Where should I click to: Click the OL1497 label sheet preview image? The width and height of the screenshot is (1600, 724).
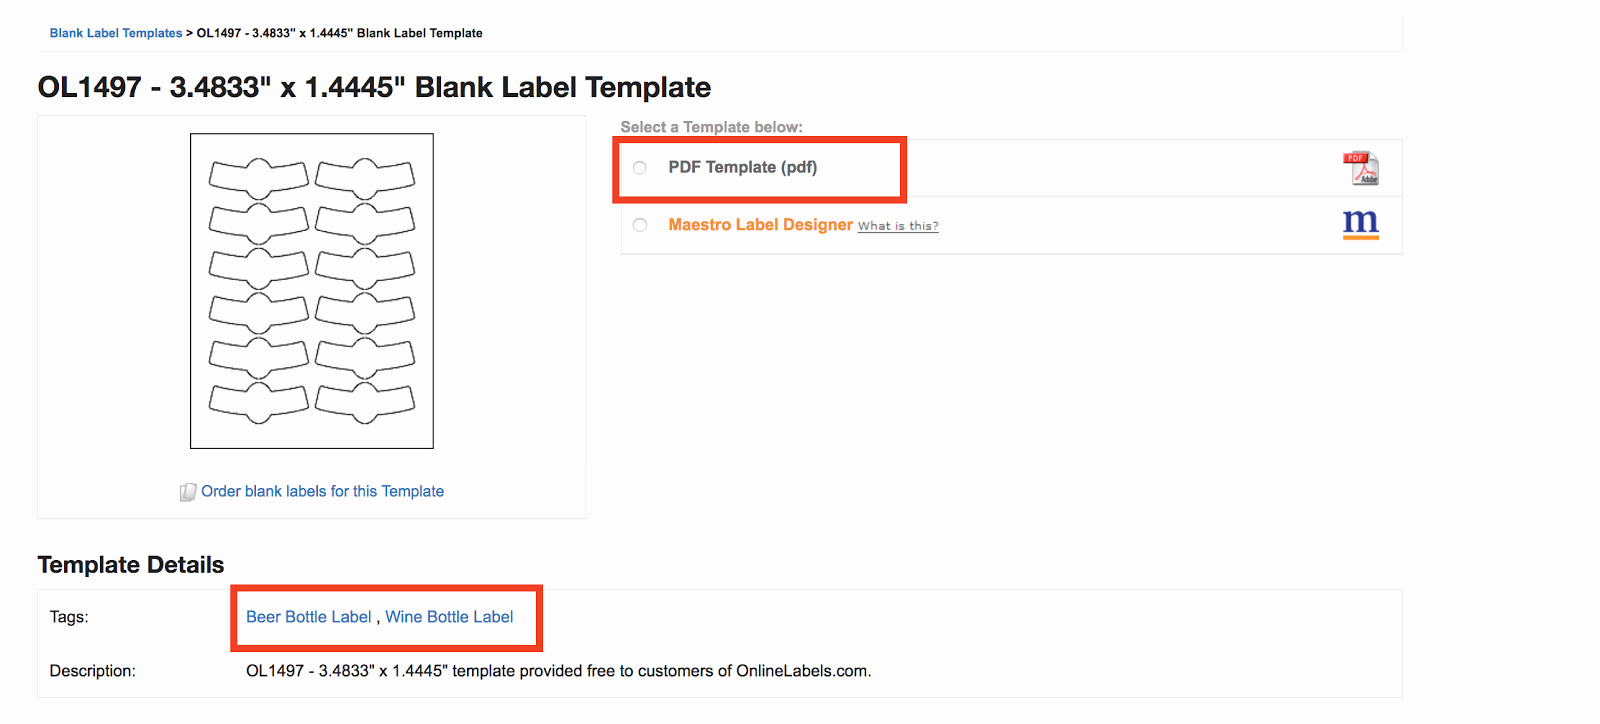[312, 291]
